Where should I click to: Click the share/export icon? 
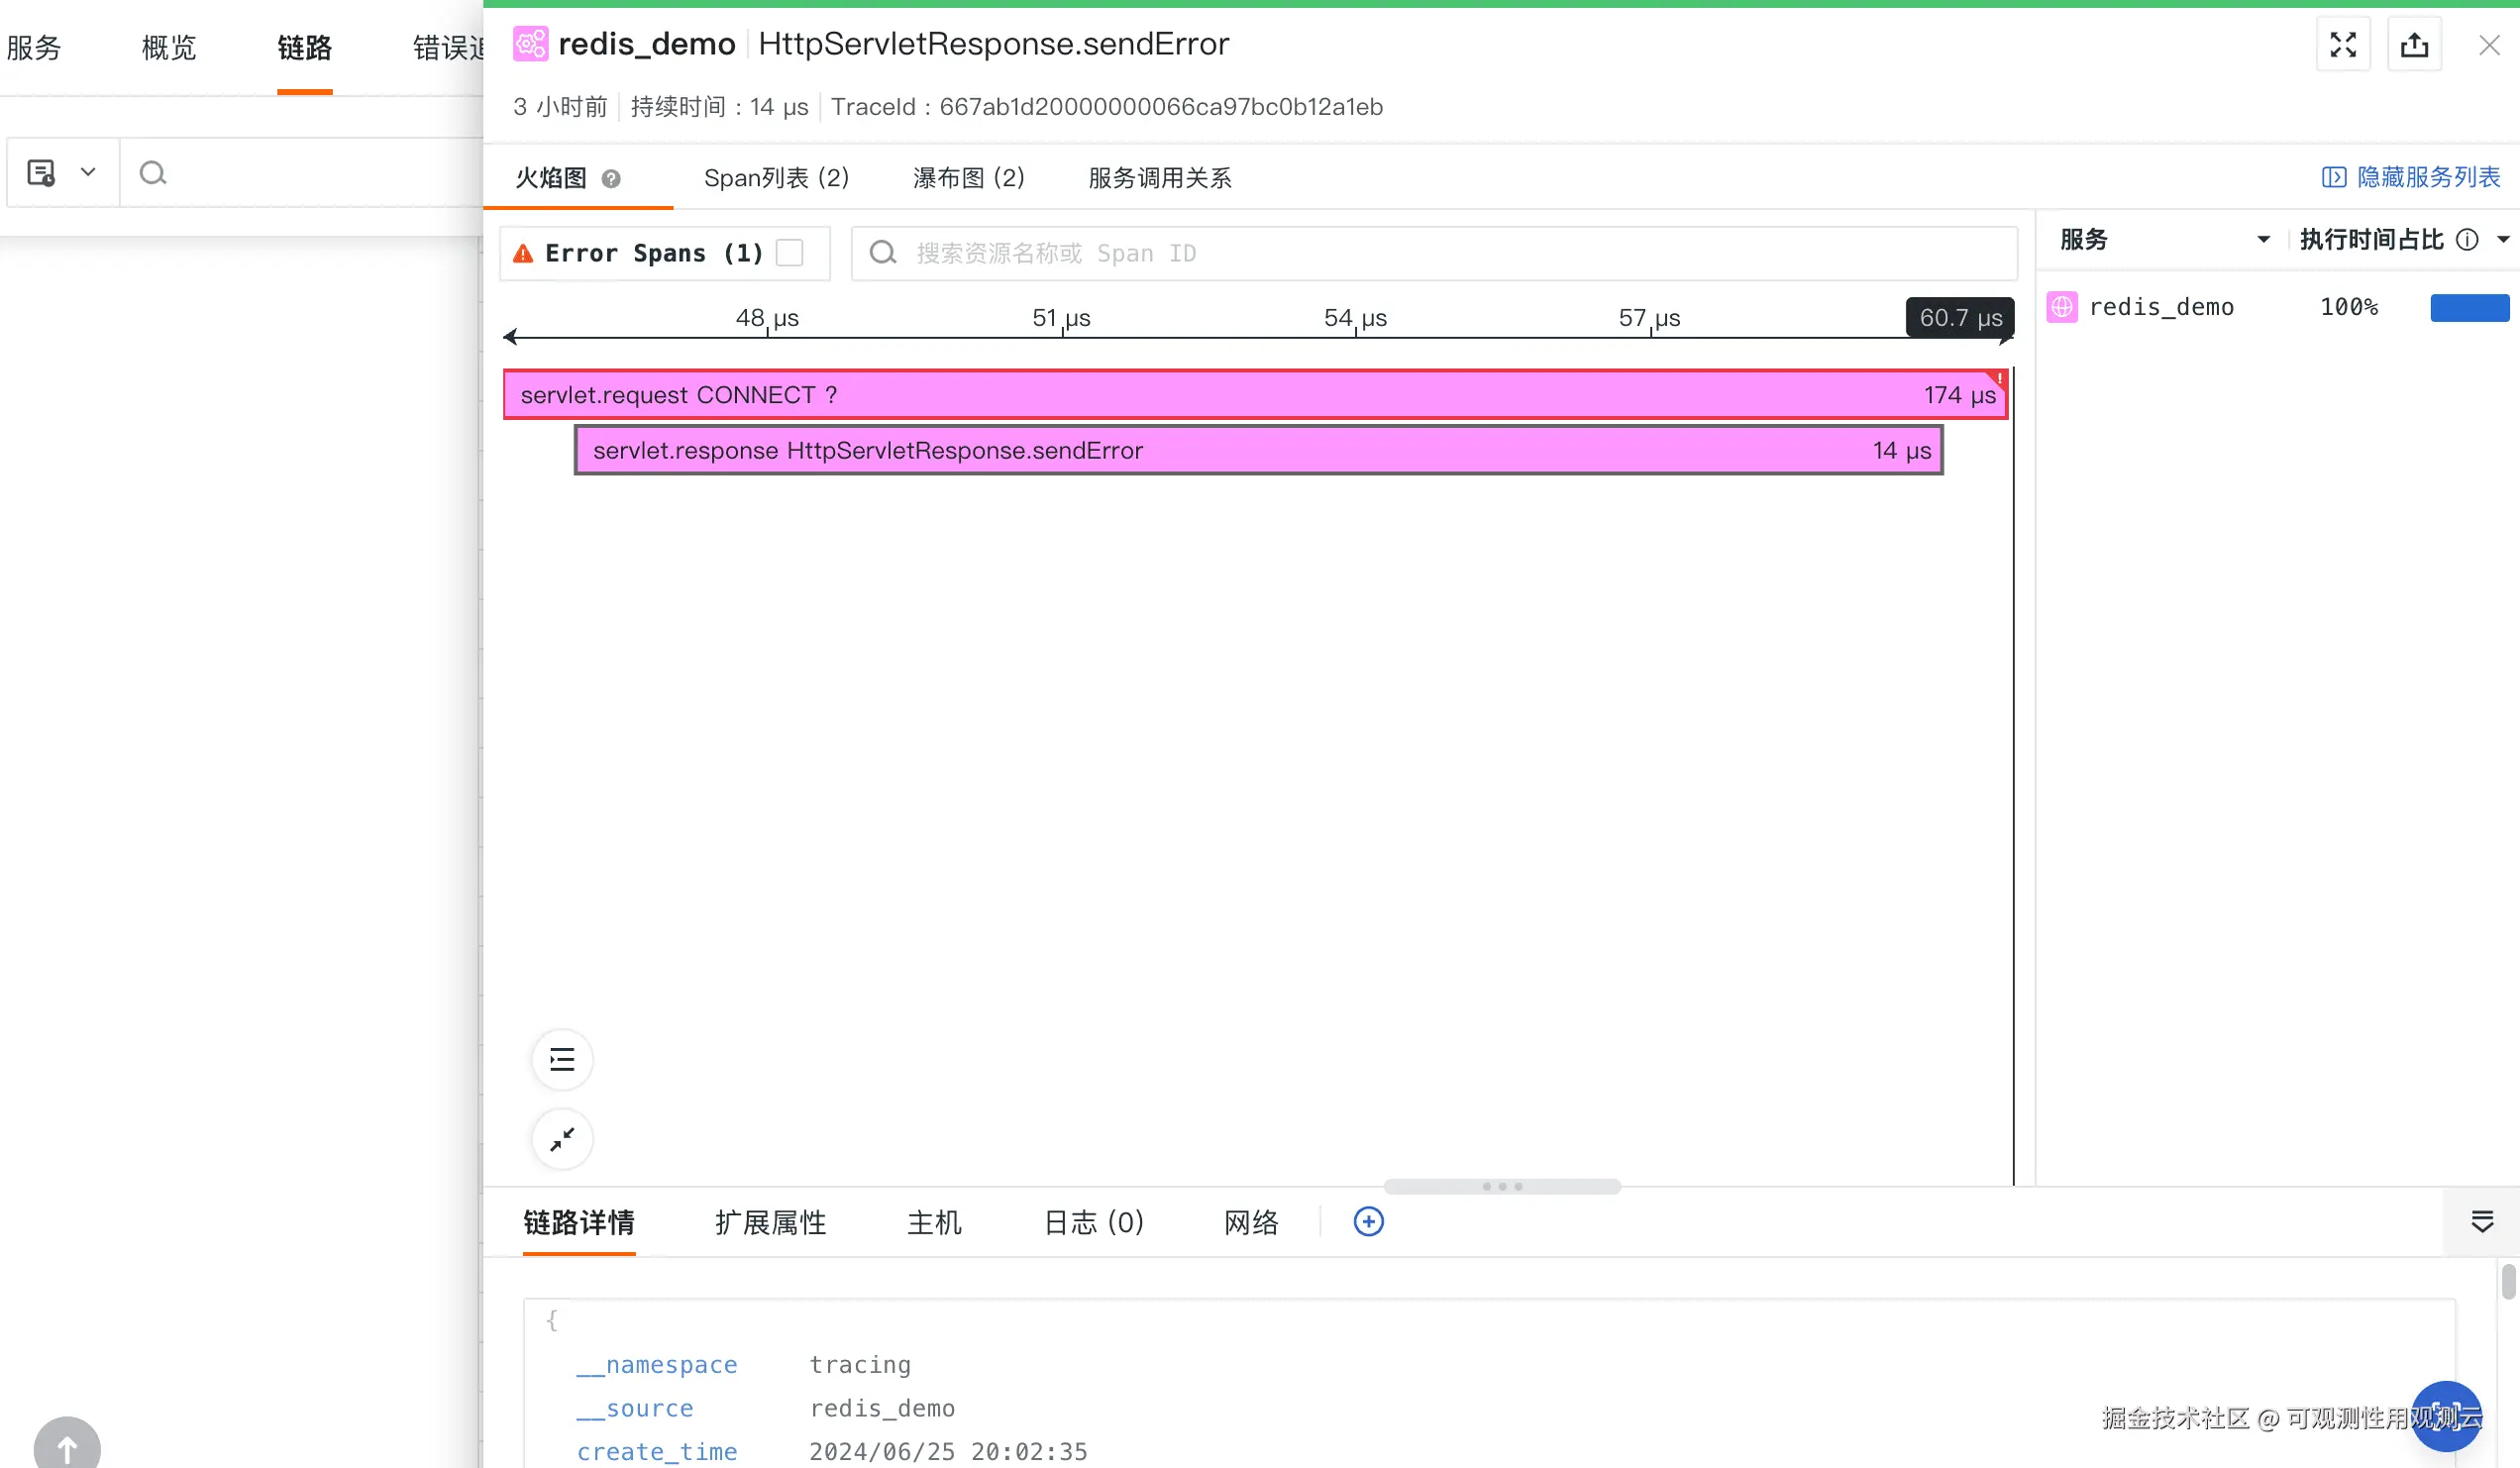click(2414, 45)
